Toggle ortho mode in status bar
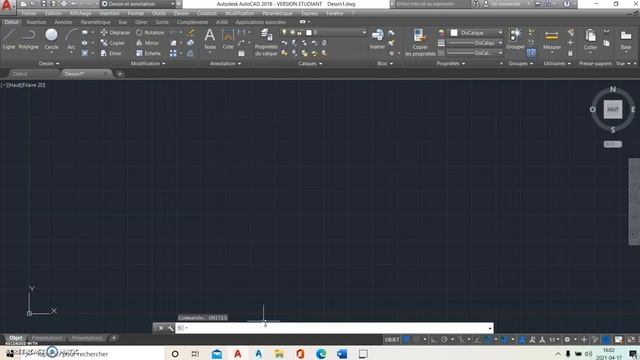Image resolution: width=640 pixels, height=360 pixels. pos(434,340)
